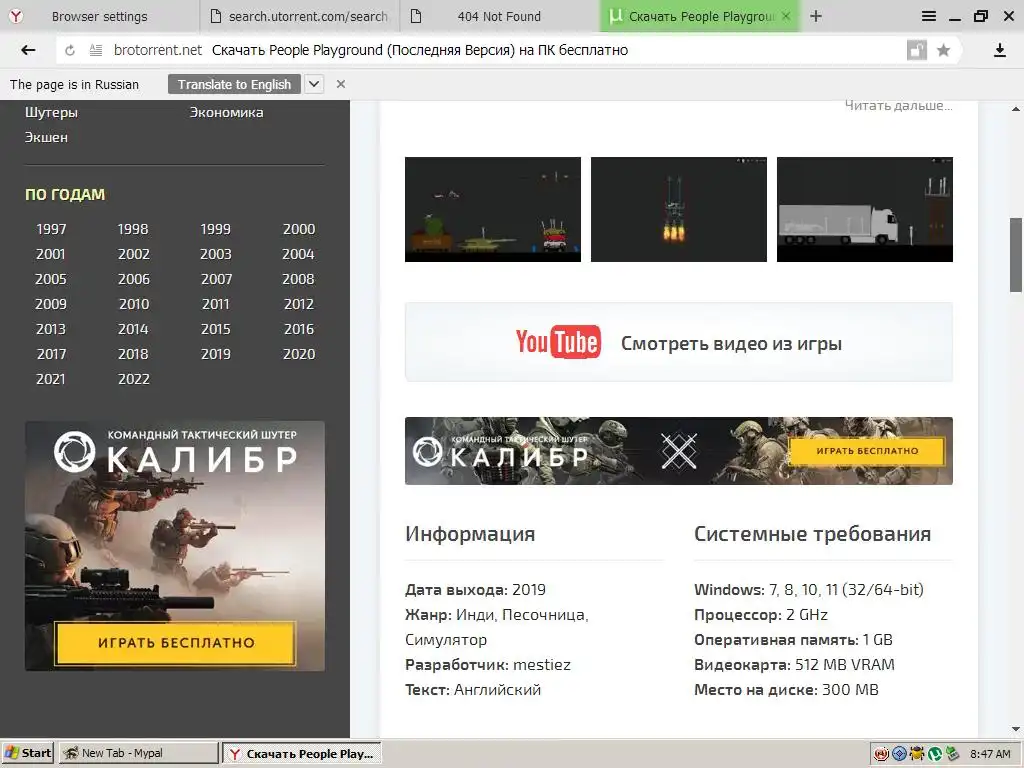Filter games by year 2010
The width and height of the screenshot is (1024, 768).
pos(134,304)
